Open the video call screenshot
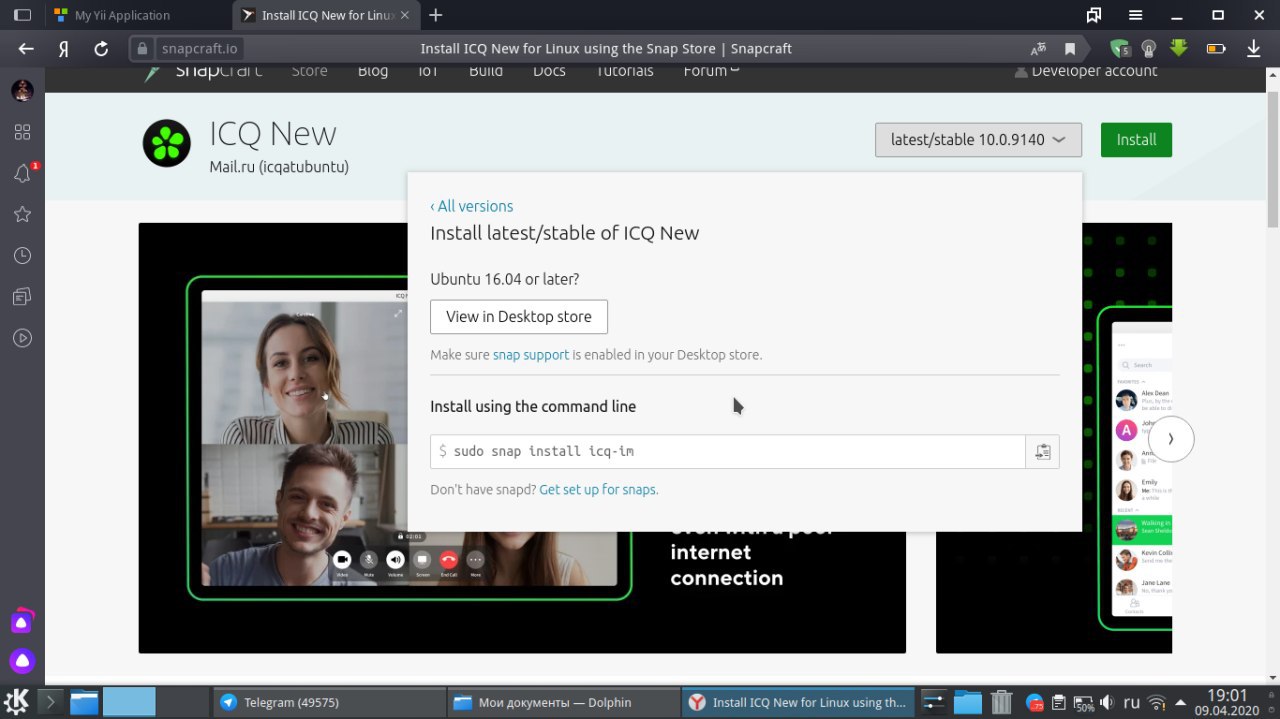This screenshot has height=719, width=1280. pyautogui.click(x=522, y=438)
